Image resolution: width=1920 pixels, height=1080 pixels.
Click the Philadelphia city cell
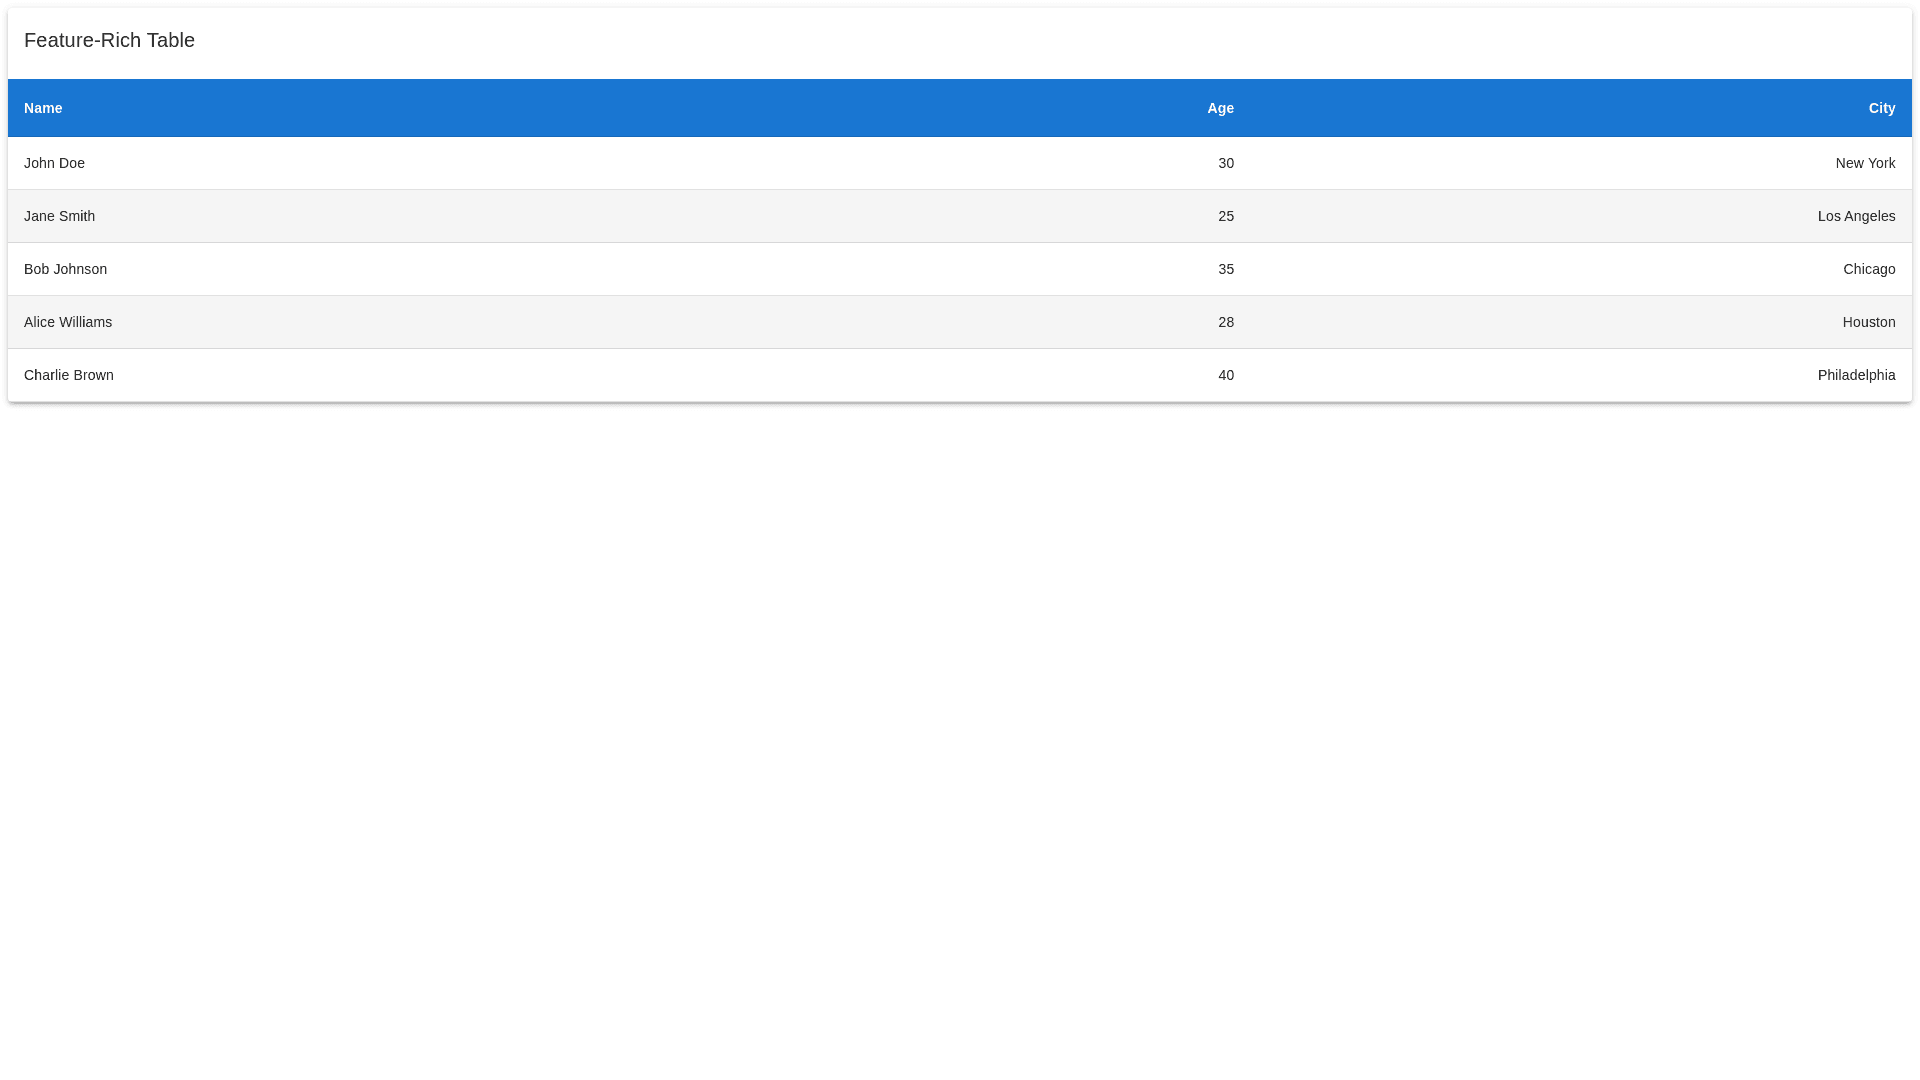pyautogui.click(x=1855, y=375)
